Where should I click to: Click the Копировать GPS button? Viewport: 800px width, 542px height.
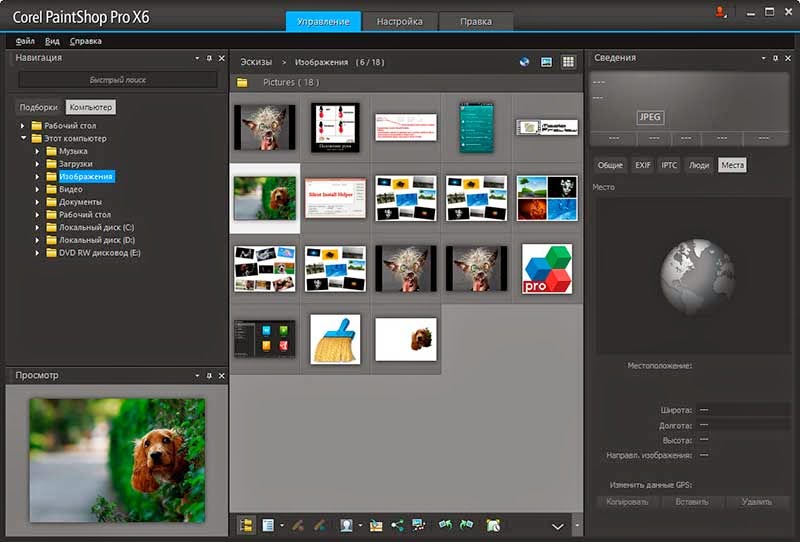click(x=627, y=502)
